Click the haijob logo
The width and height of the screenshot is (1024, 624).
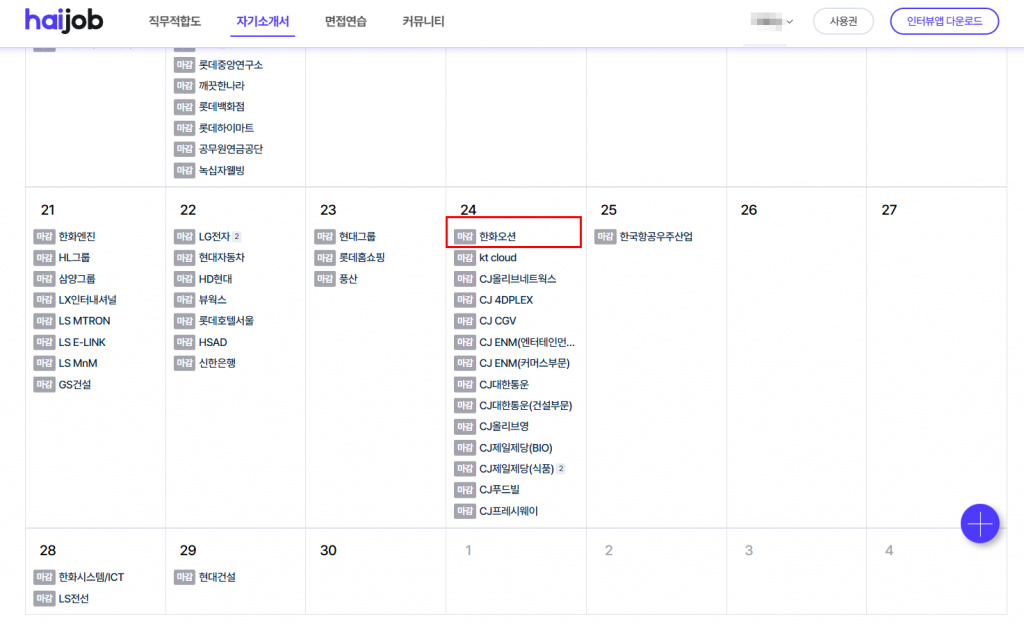click(64, 20)
